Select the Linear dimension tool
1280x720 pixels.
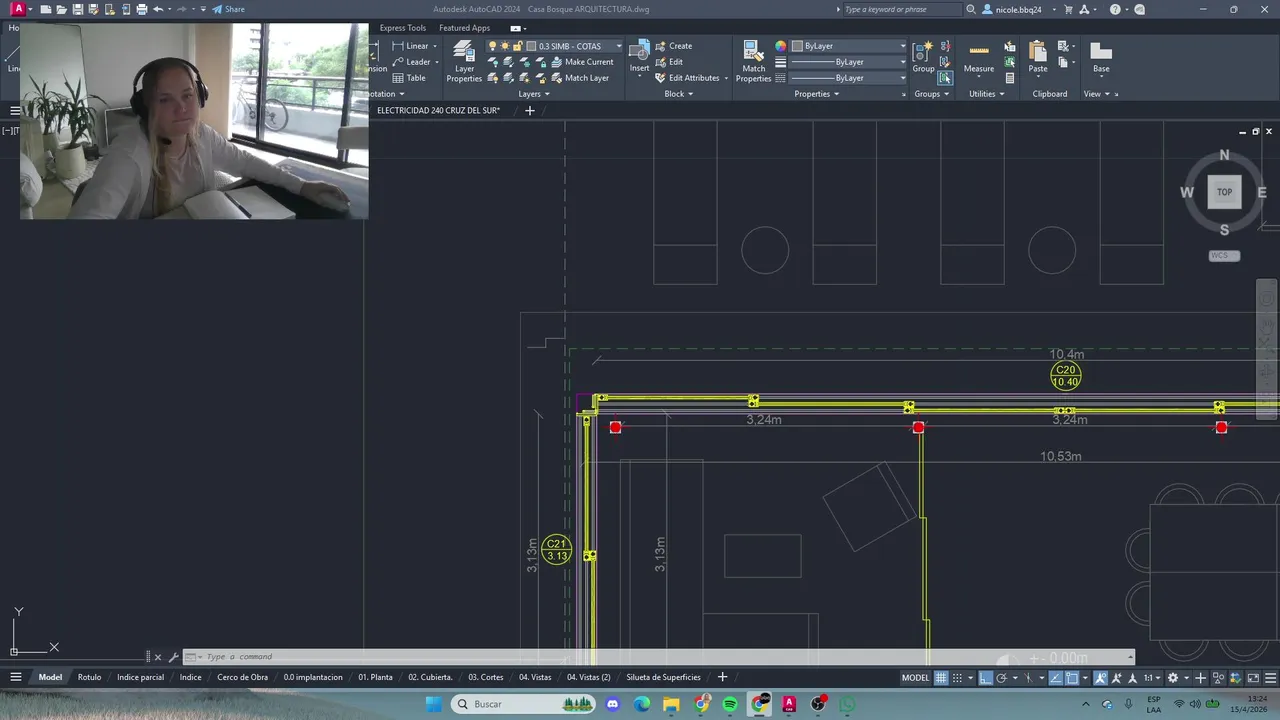[x=411, y=46]
